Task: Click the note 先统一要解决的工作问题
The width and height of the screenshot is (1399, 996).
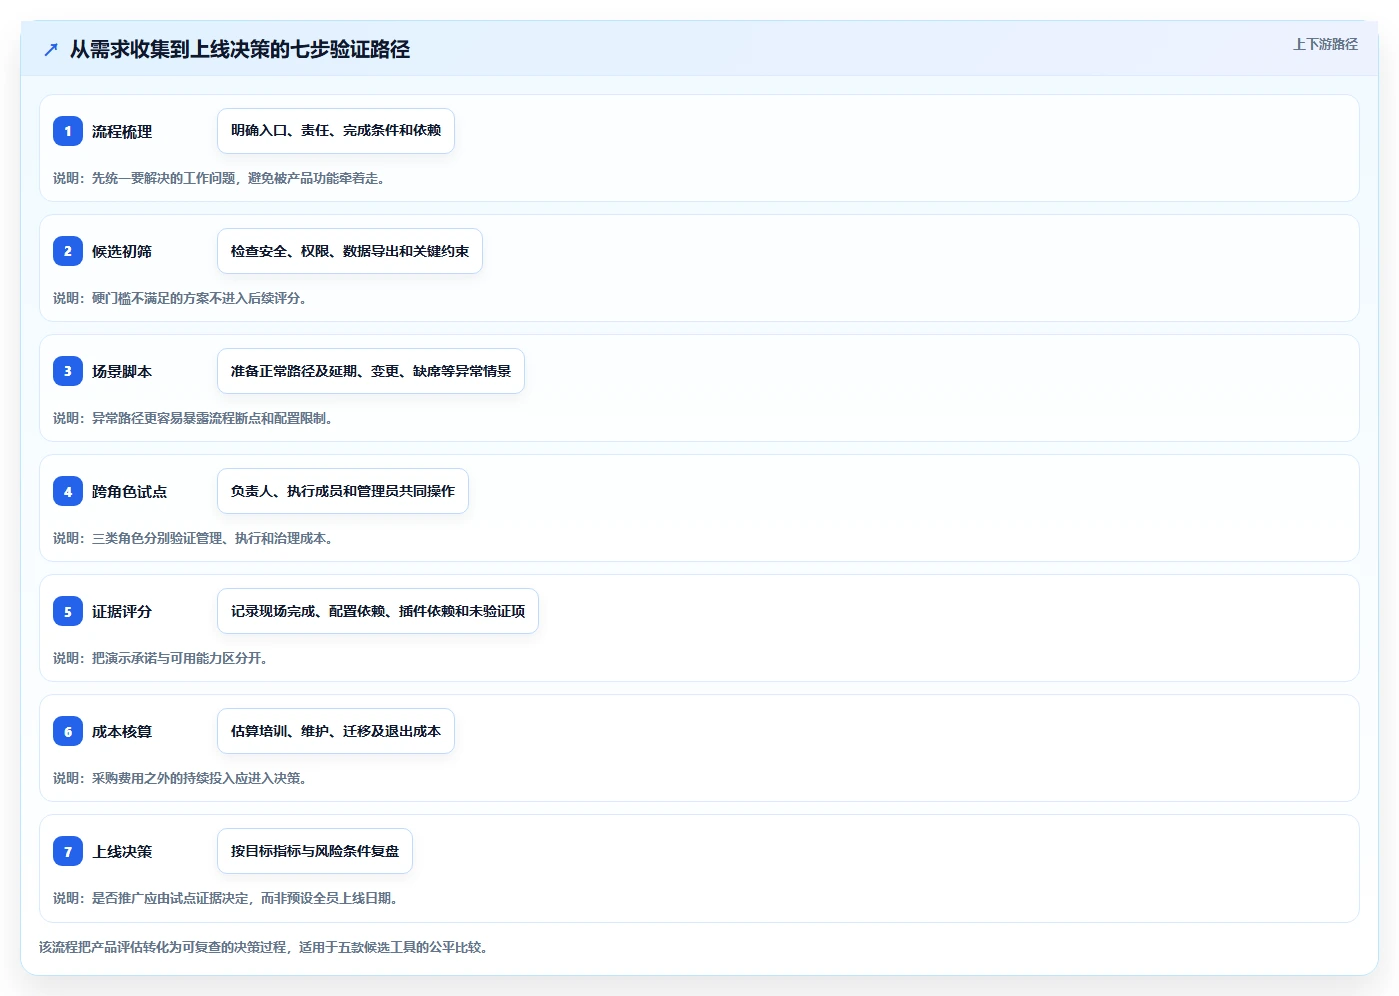Action: coord(164,178)
